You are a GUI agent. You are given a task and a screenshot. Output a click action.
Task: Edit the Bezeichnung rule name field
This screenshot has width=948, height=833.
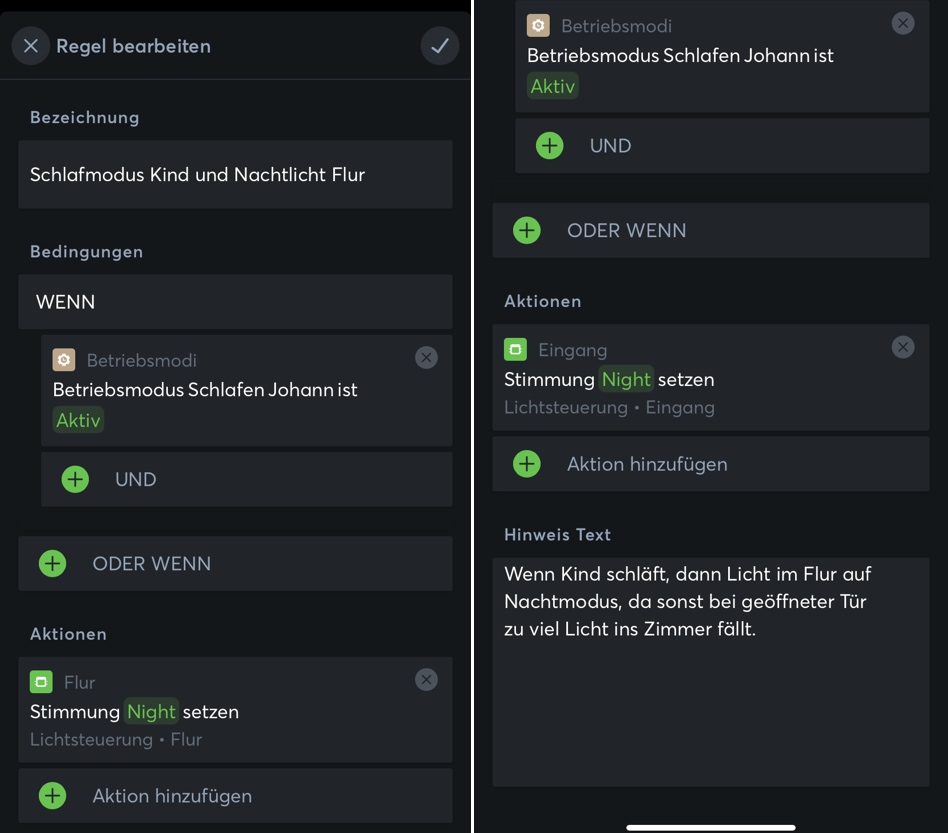pos(235,175)
